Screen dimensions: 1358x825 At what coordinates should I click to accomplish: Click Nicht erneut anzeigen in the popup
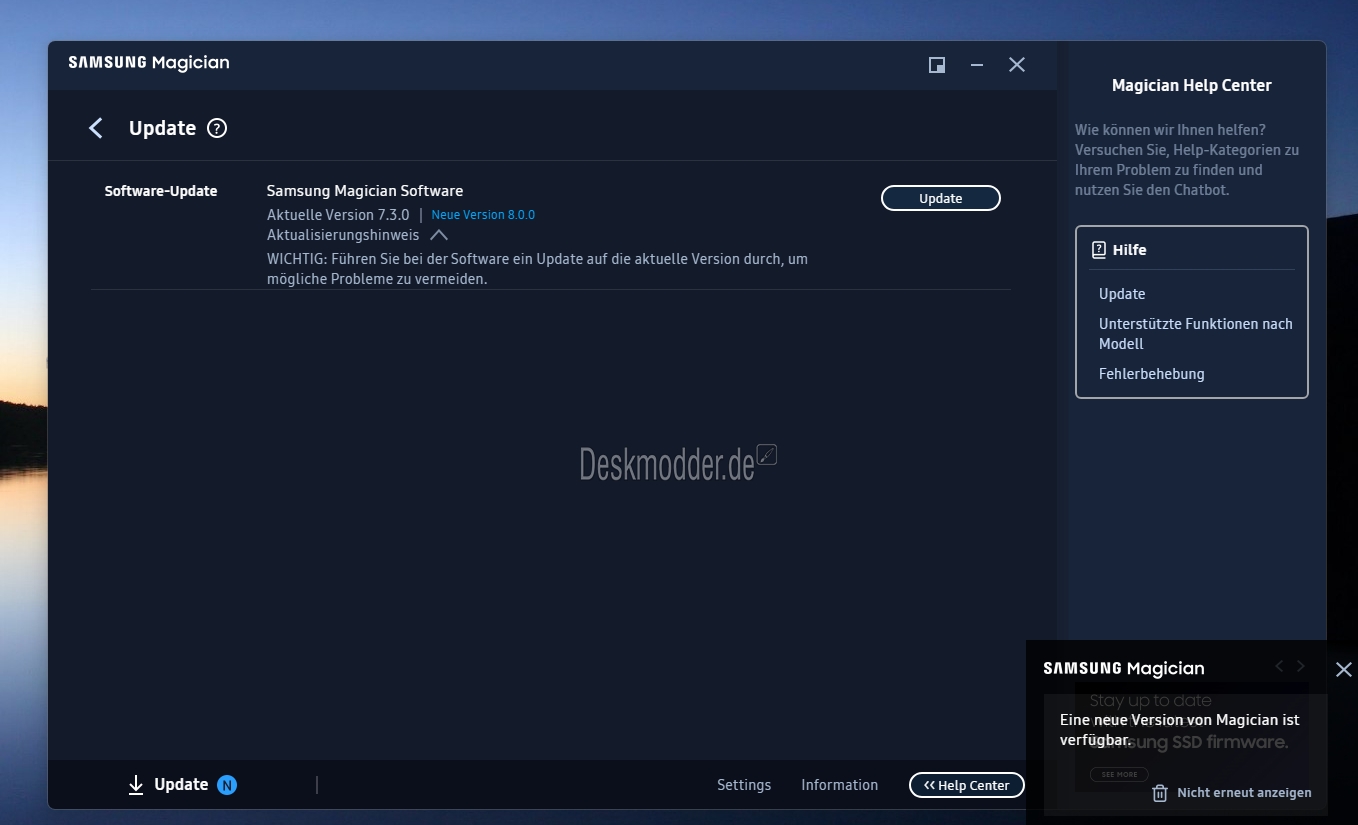[x=1244, y=793]
